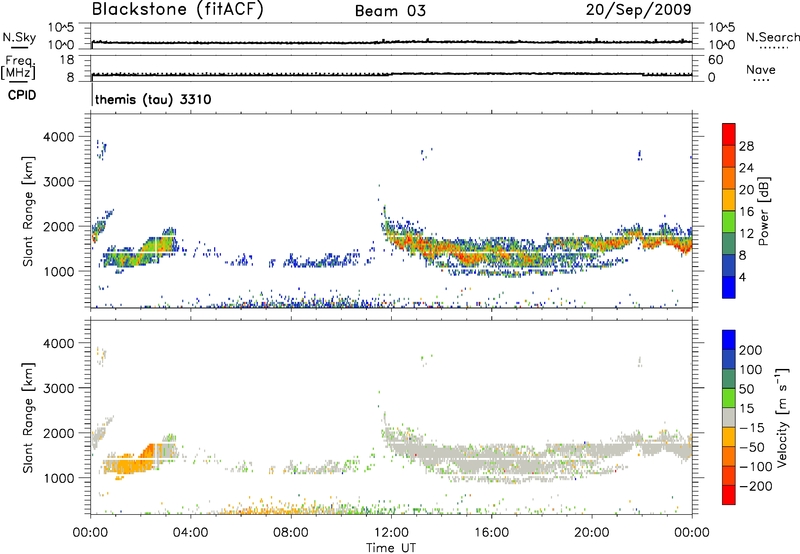The image size is (800, 554).
Task: Click the '10^5' label left of the noise panel
Action: (61, 27)
